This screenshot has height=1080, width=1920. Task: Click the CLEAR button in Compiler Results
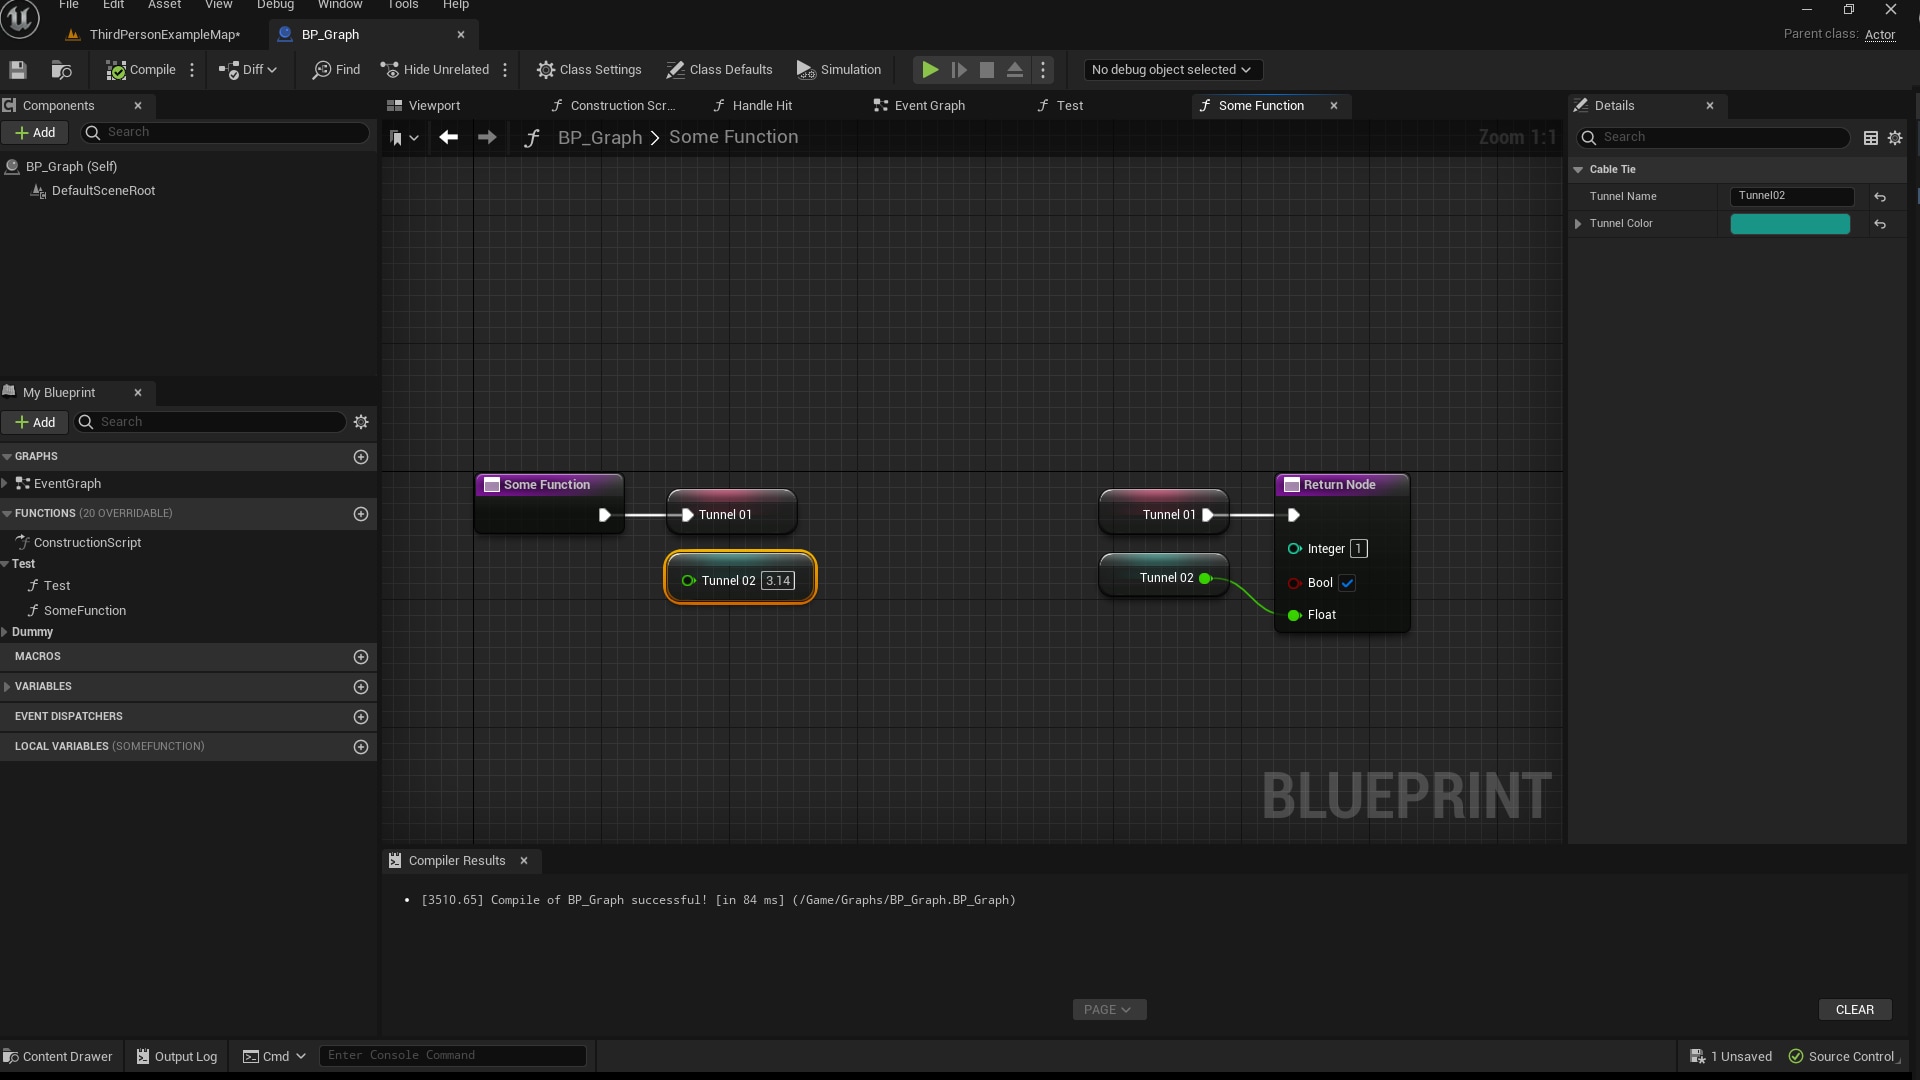(1855, 1009)
